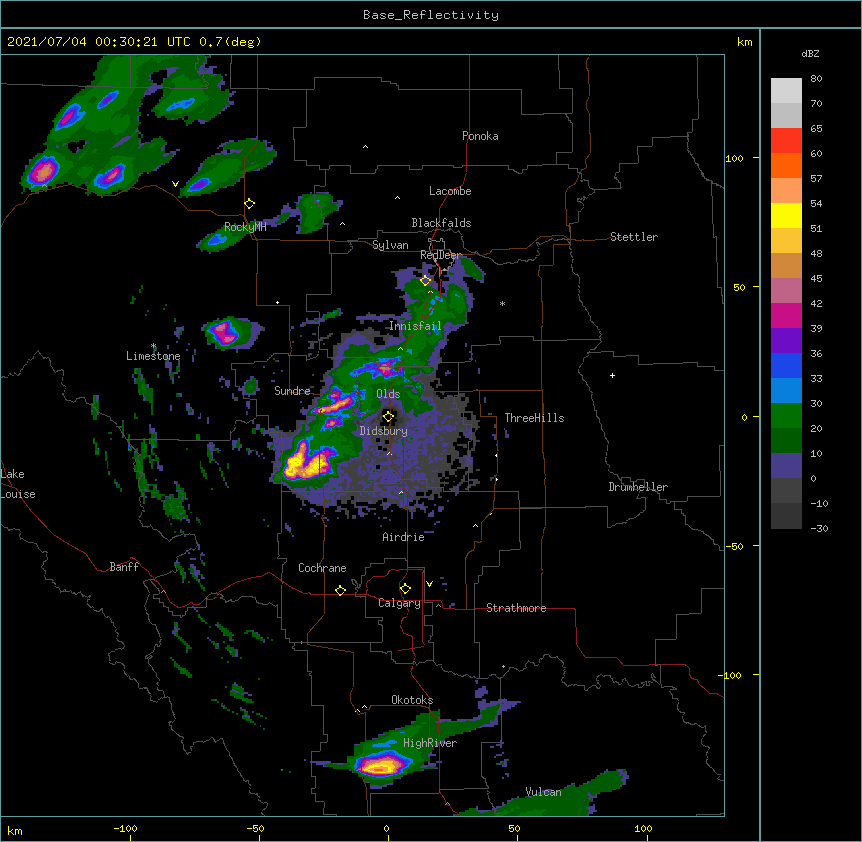Select the HighRiver label
The height and width of the screenshot is (842, 862).
430,743
